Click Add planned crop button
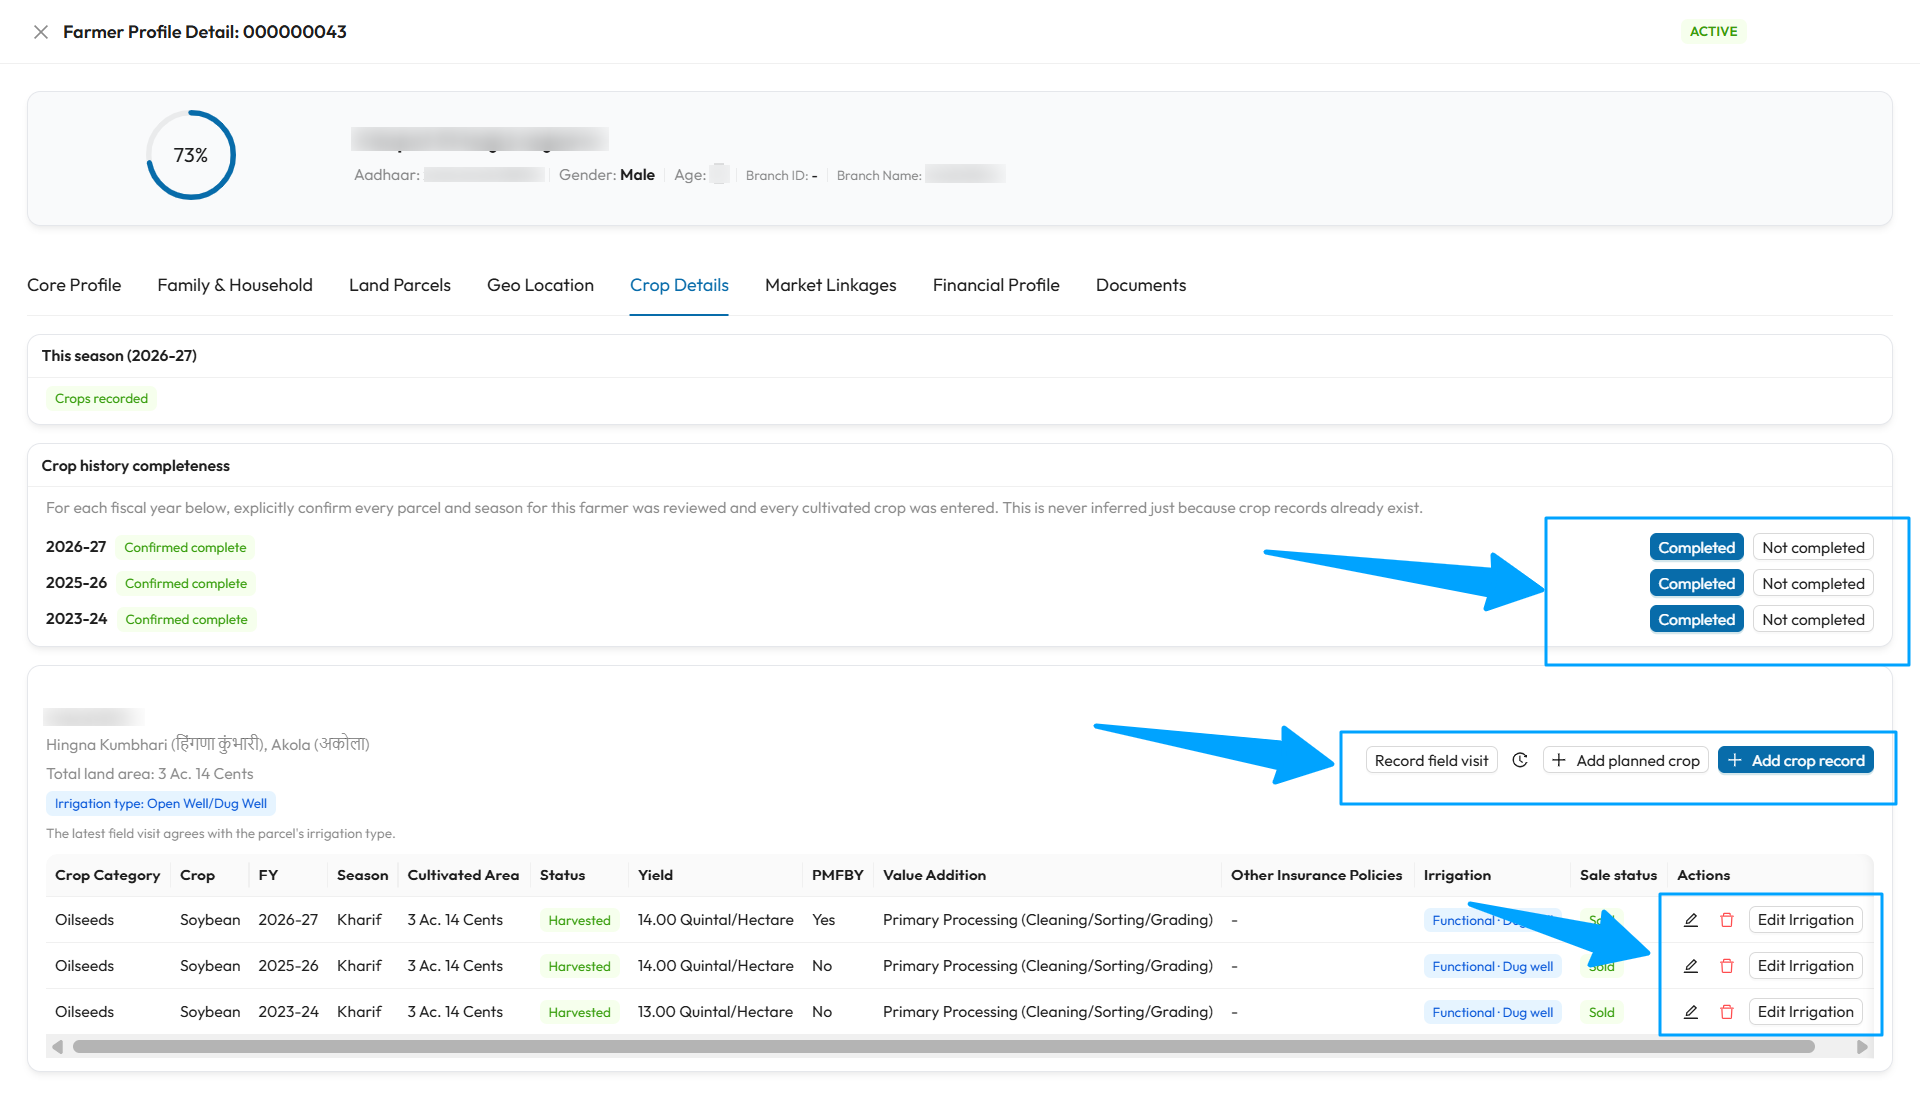 (1626, 760)
